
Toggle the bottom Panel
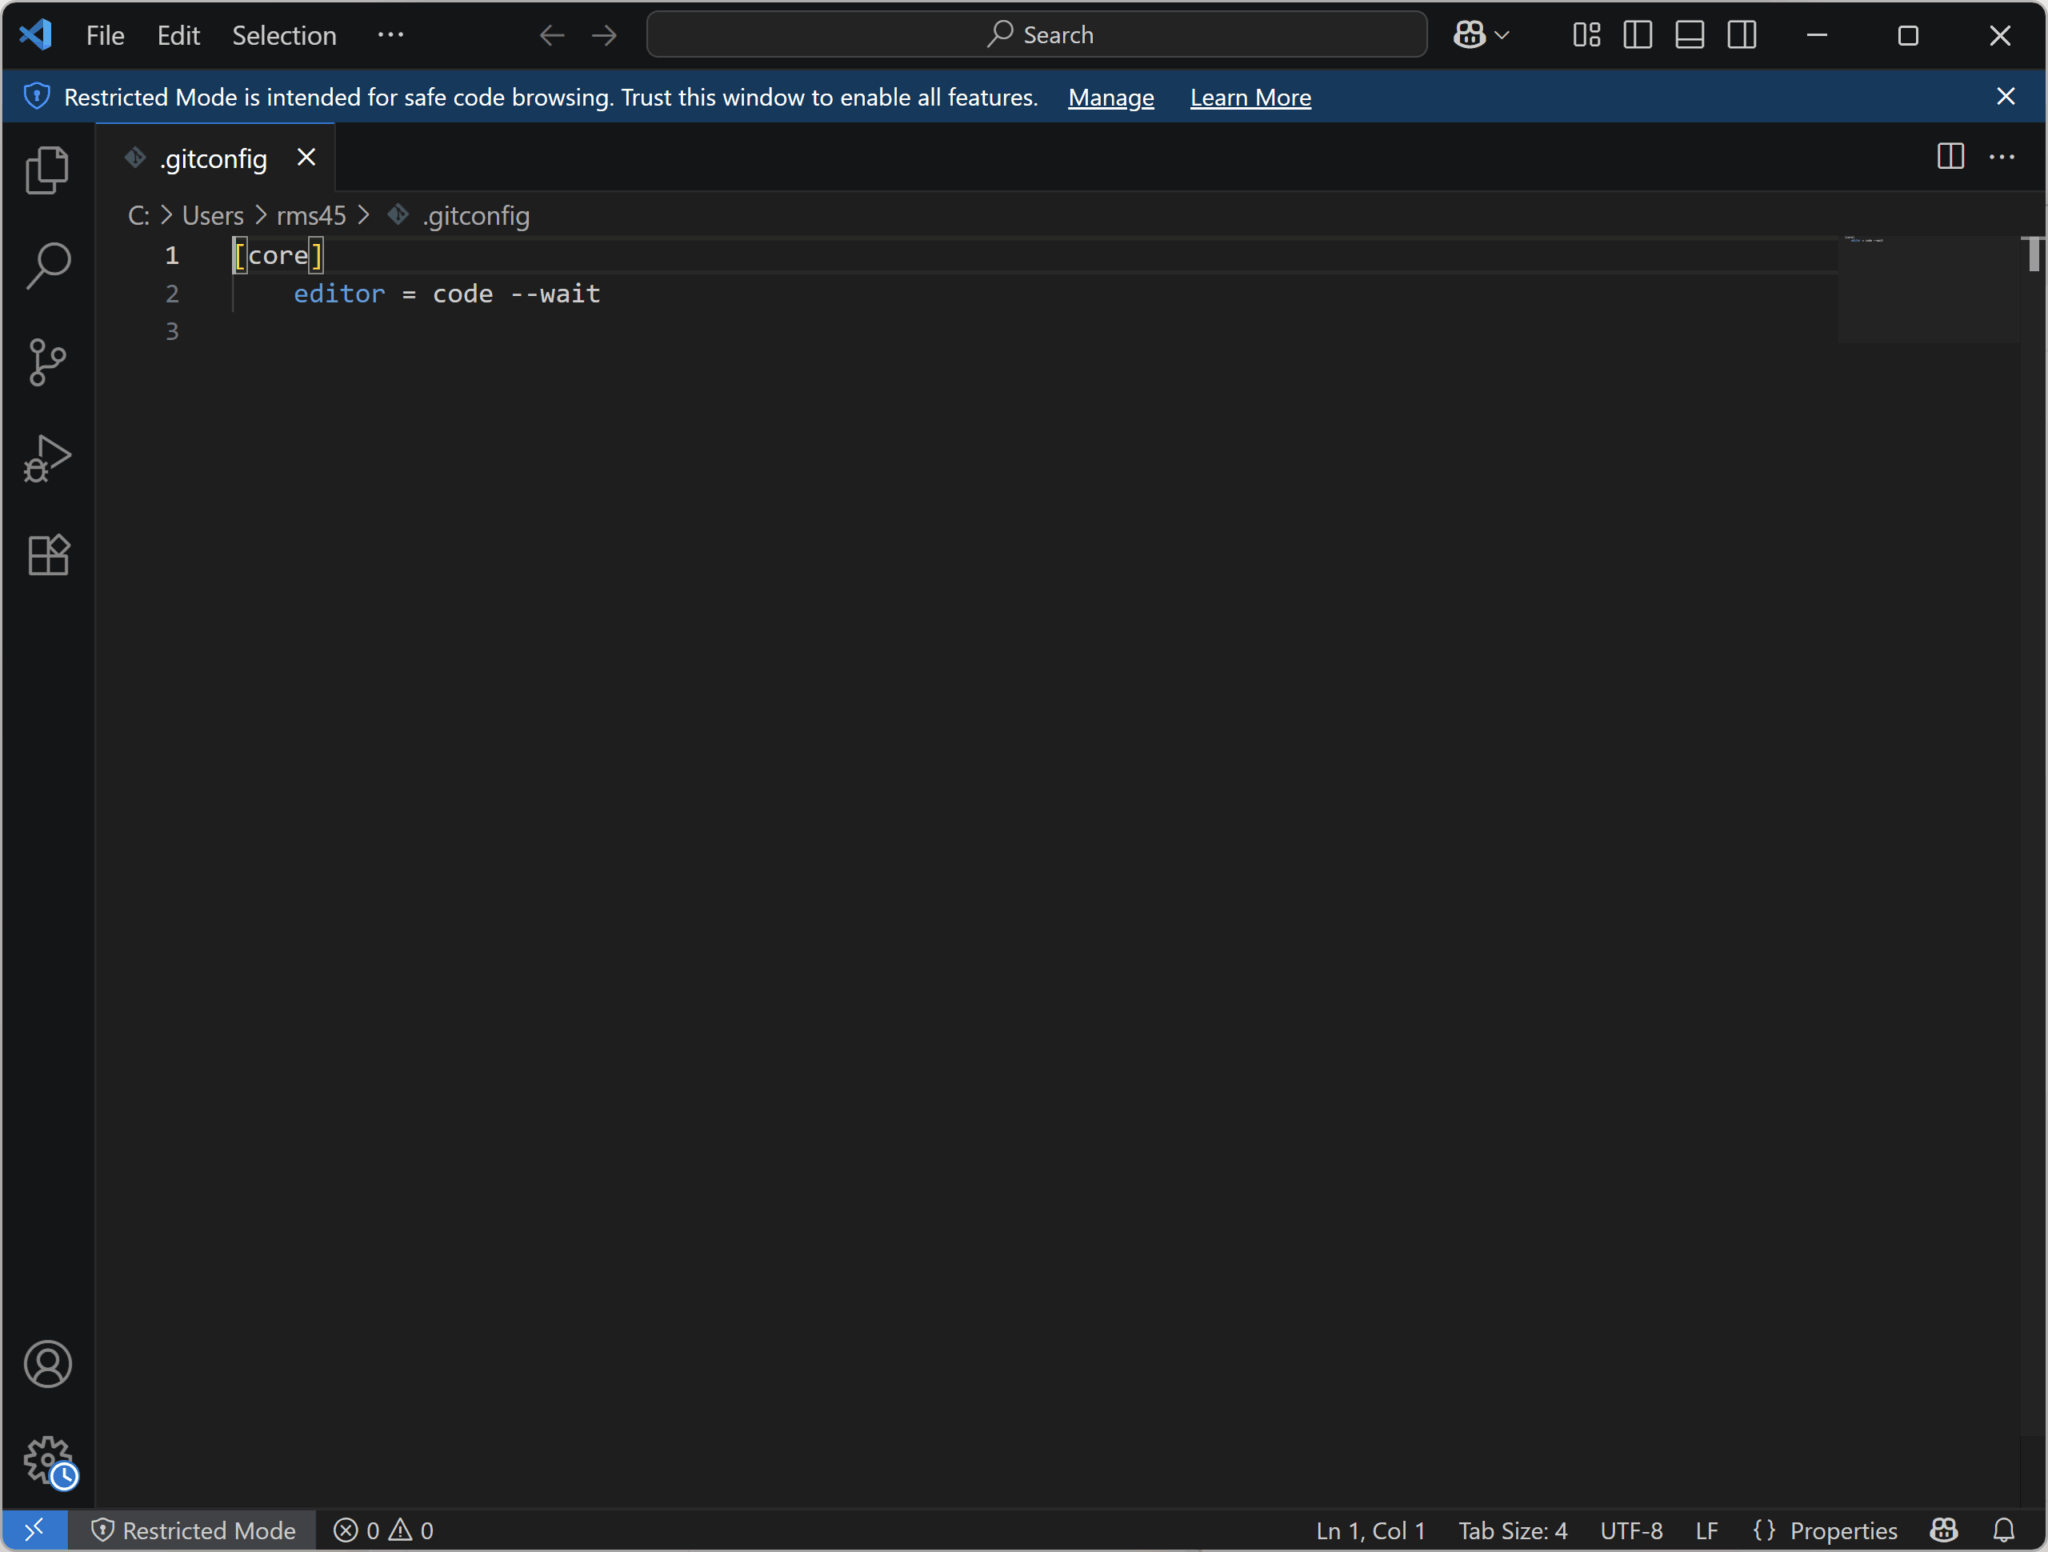[x=1690, y=34]
